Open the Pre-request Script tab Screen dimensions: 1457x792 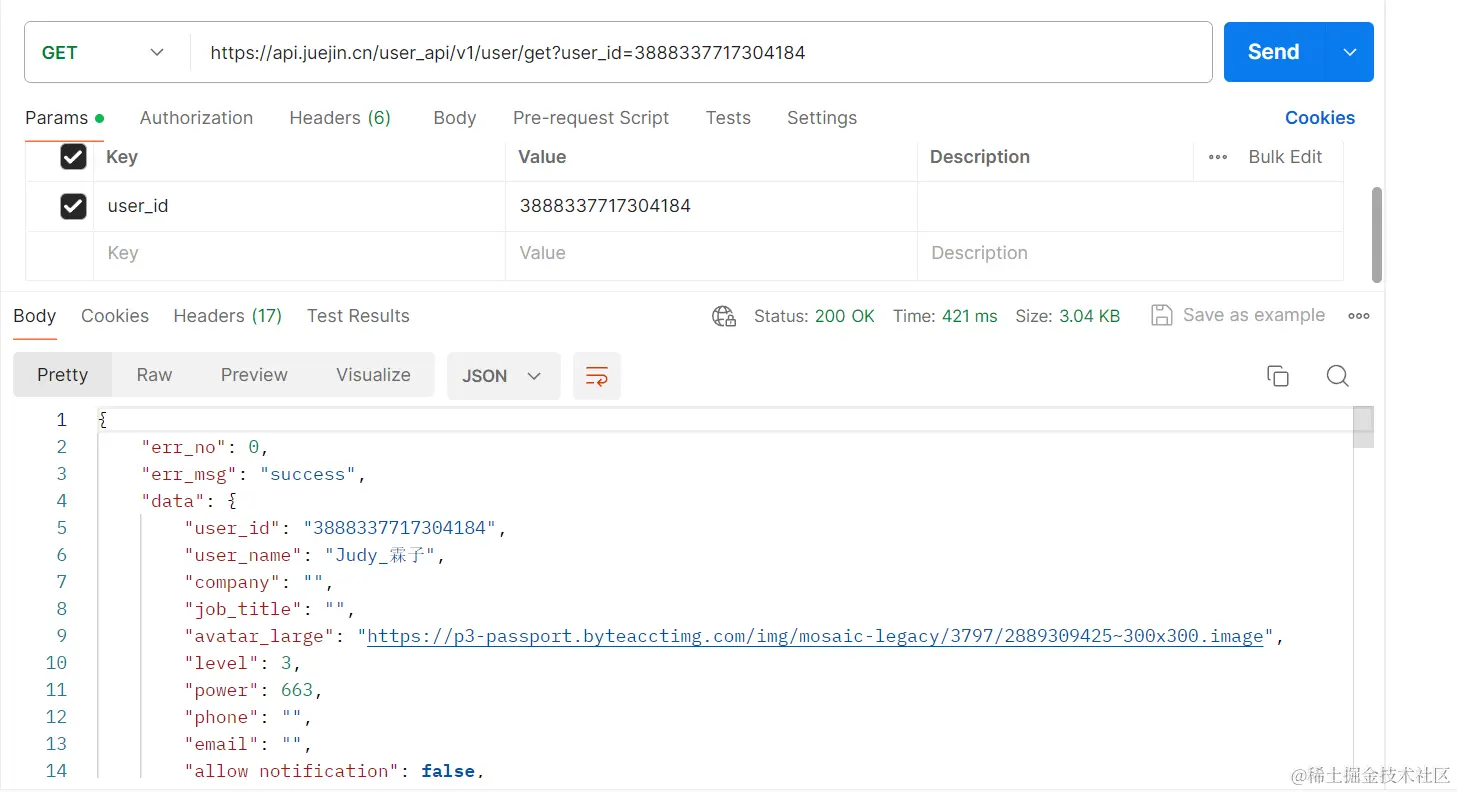[x=591, y=118]
